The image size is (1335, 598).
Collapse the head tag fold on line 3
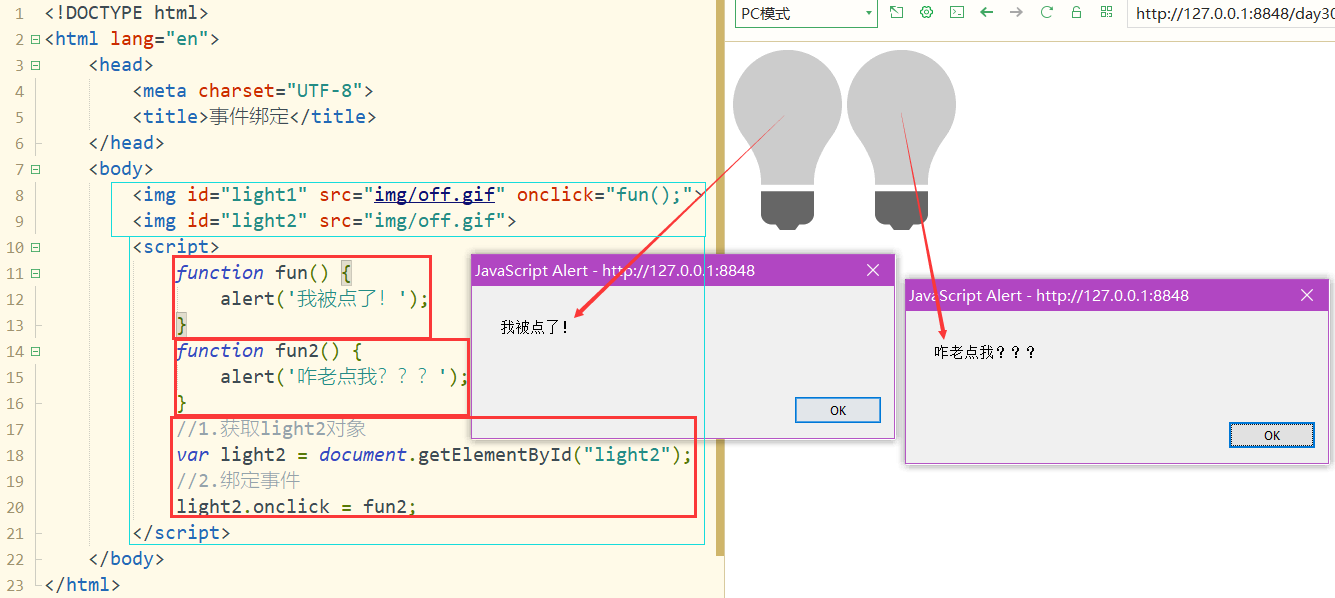pos(36,65)
